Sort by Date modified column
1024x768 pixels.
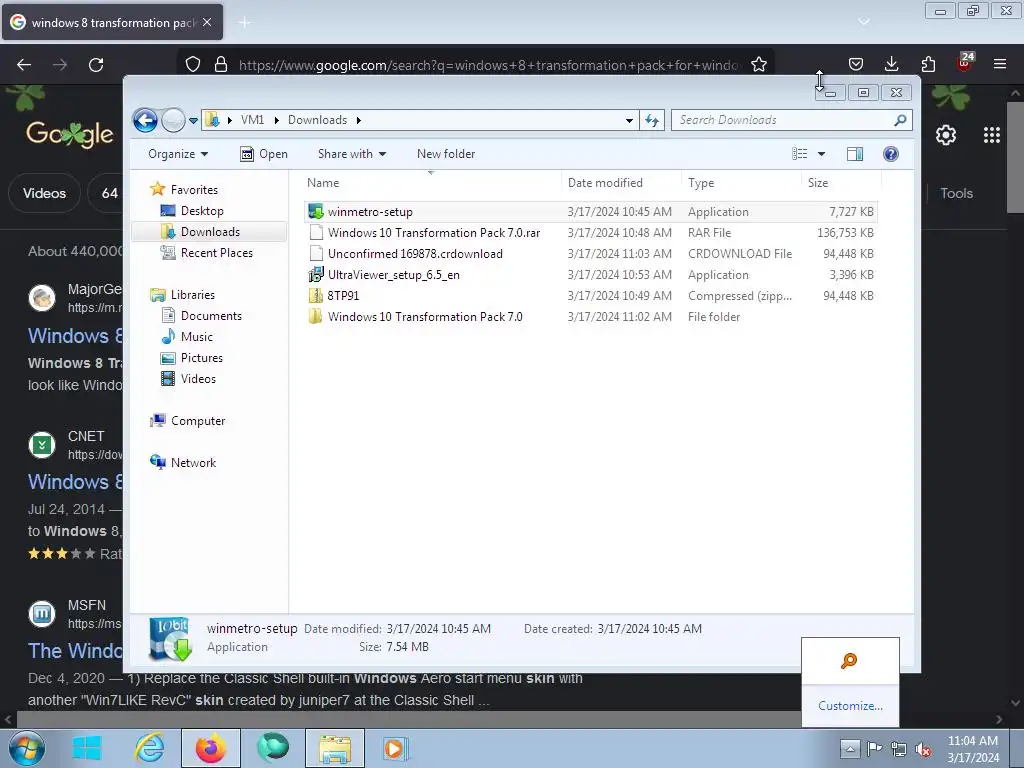click(x=620, y=183)
